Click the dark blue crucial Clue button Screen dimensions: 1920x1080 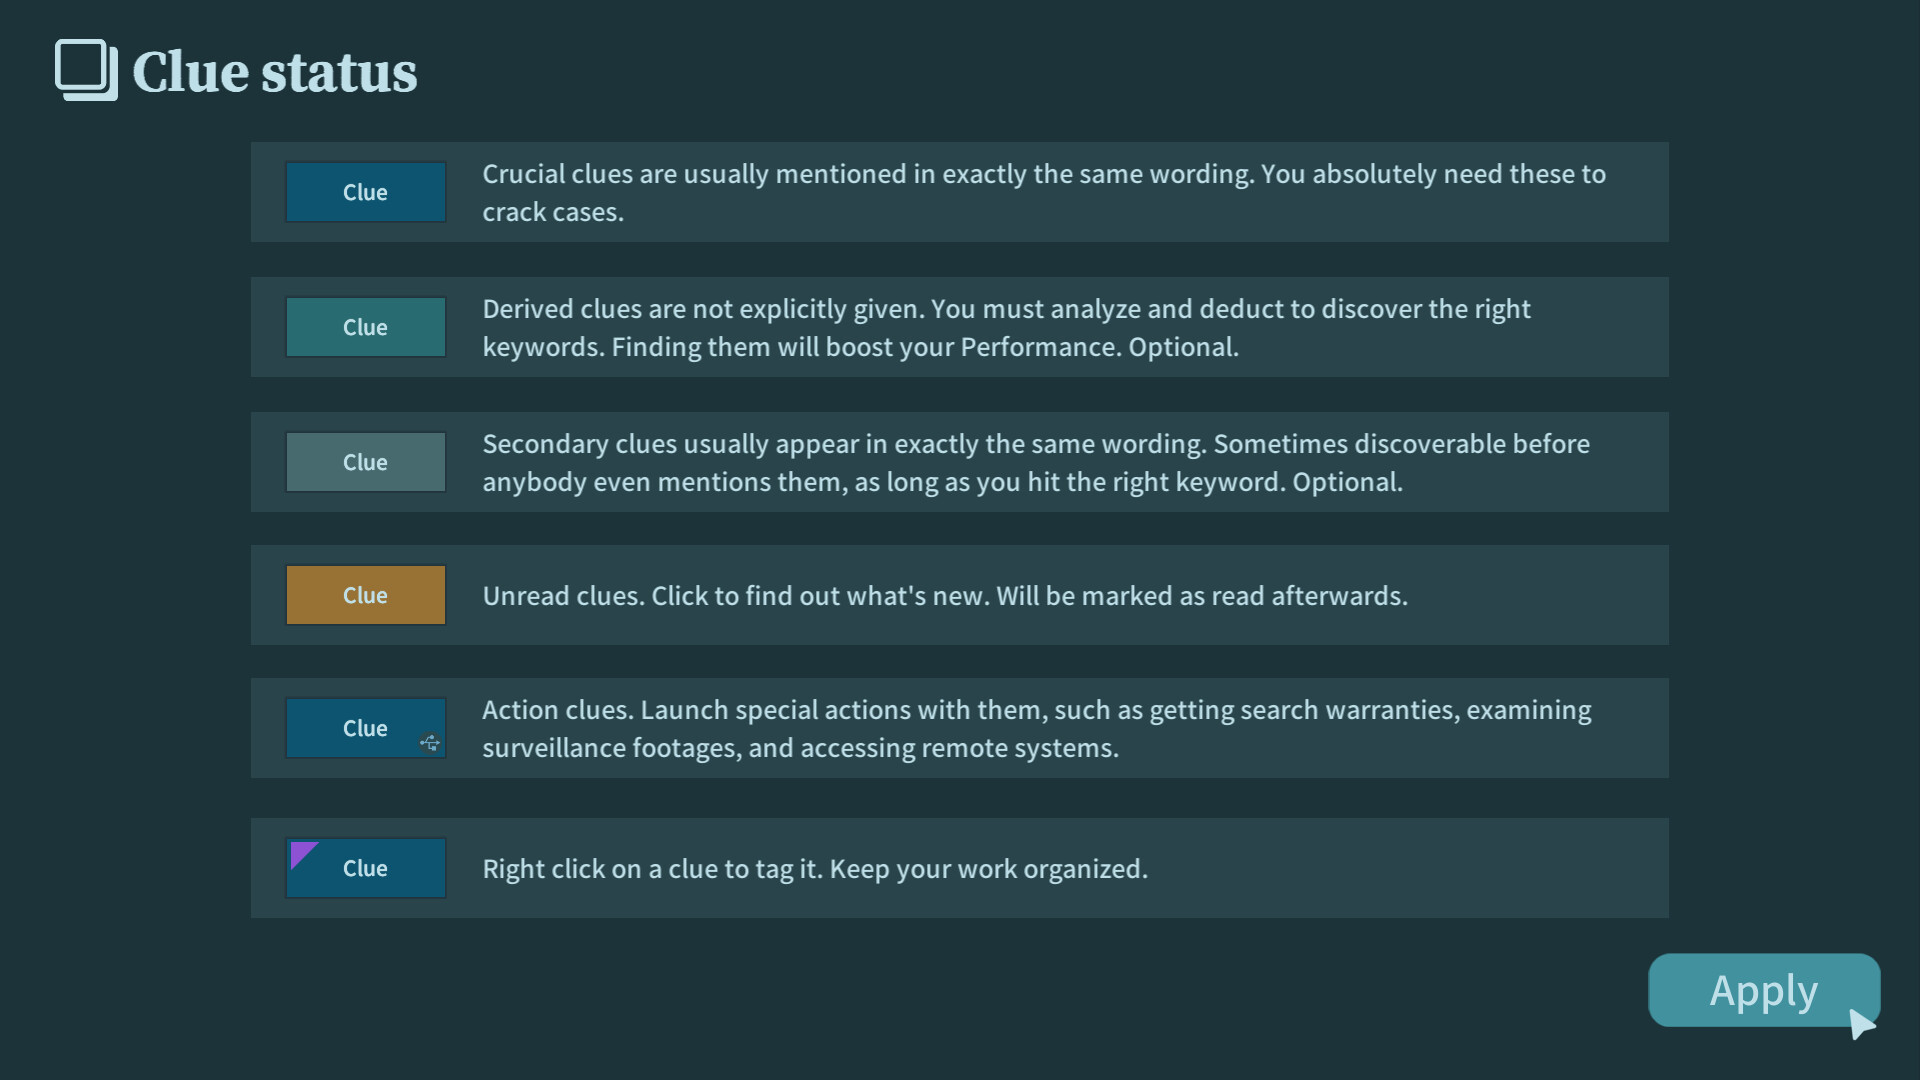365,192
